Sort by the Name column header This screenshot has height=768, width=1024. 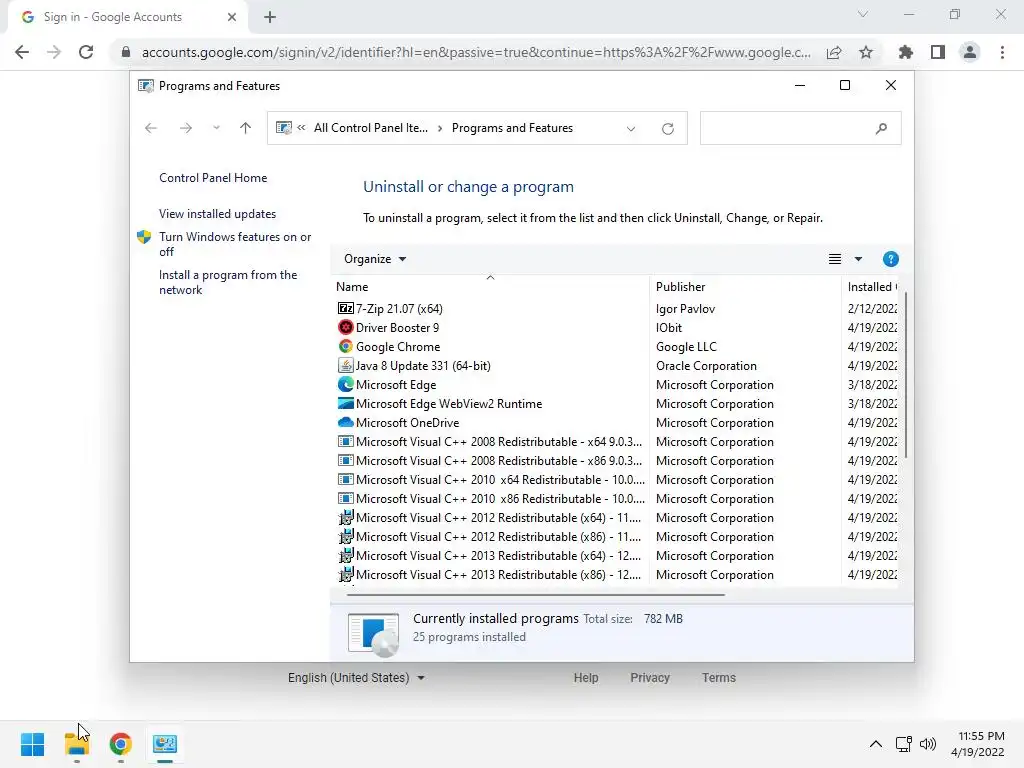tap(490, 287)
